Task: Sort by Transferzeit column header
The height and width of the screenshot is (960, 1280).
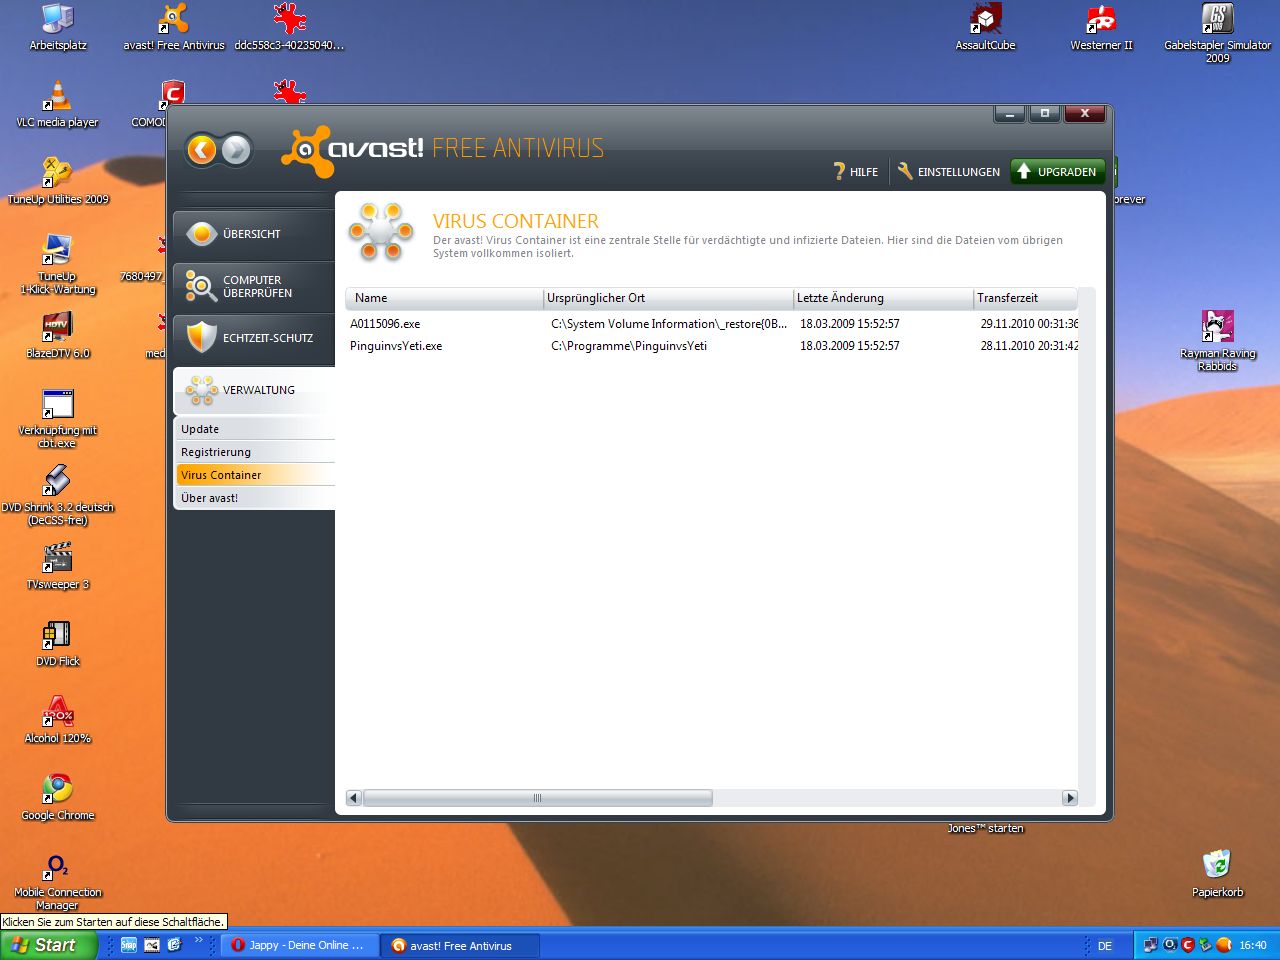Action: click(1025, 298)
